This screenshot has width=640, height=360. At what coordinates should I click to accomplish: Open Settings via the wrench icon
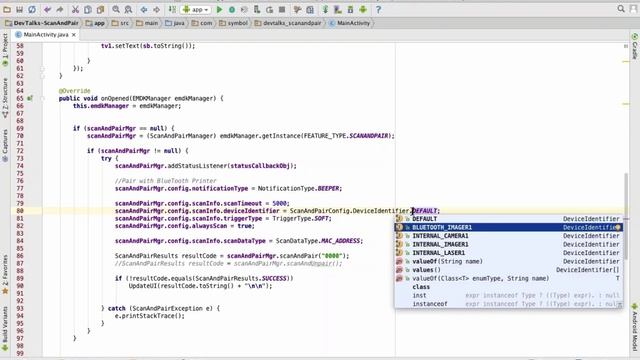(297, 9)
